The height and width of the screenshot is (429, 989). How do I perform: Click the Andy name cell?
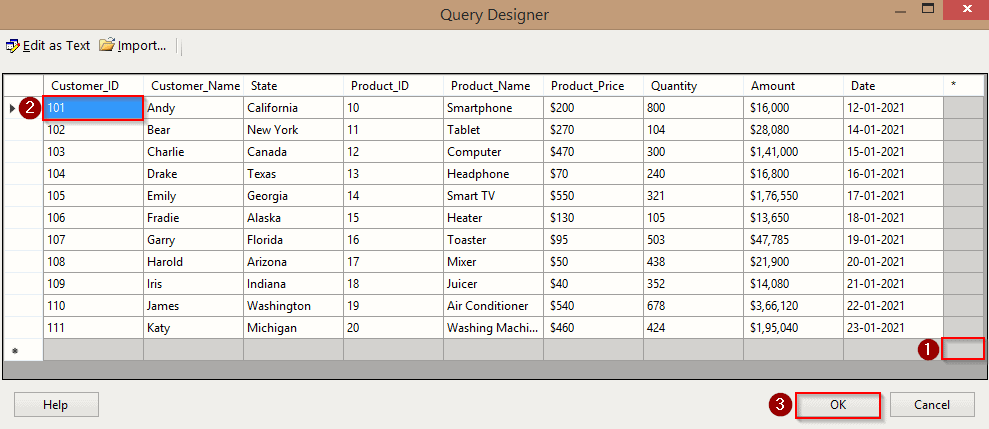(194, 108)
